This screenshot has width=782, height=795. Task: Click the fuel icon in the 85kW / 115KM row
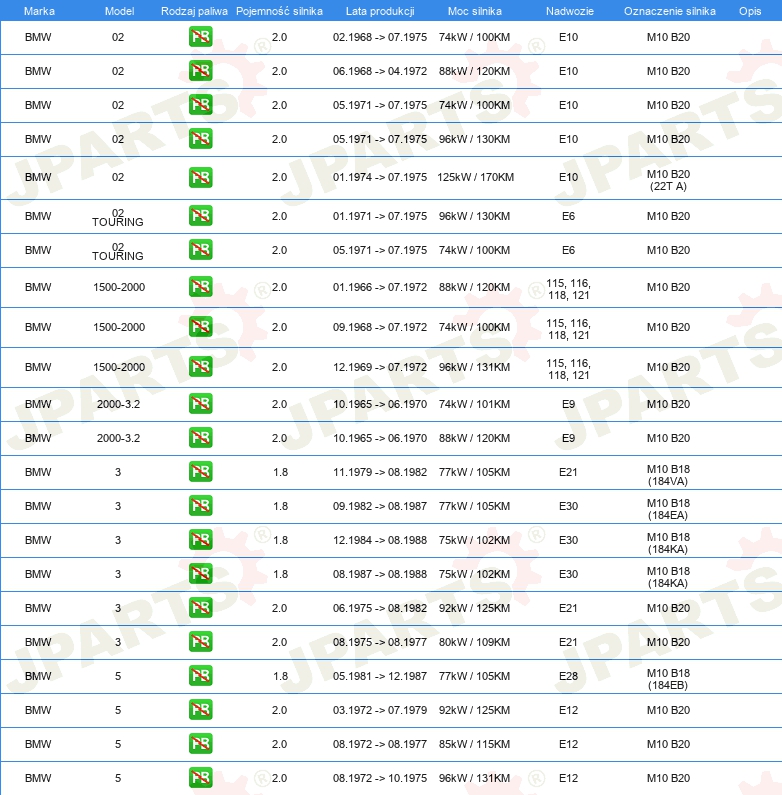200,744
